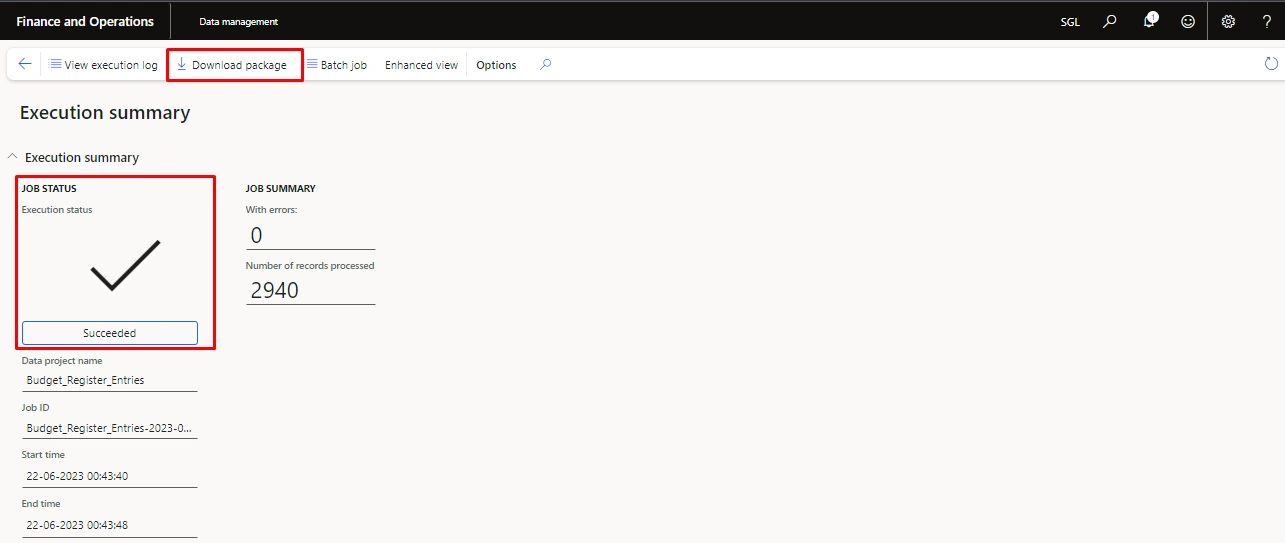This screenshot has width=1285, height=543.
Task: Show notifications via the bell icon
Action: tap(1149, 21)
